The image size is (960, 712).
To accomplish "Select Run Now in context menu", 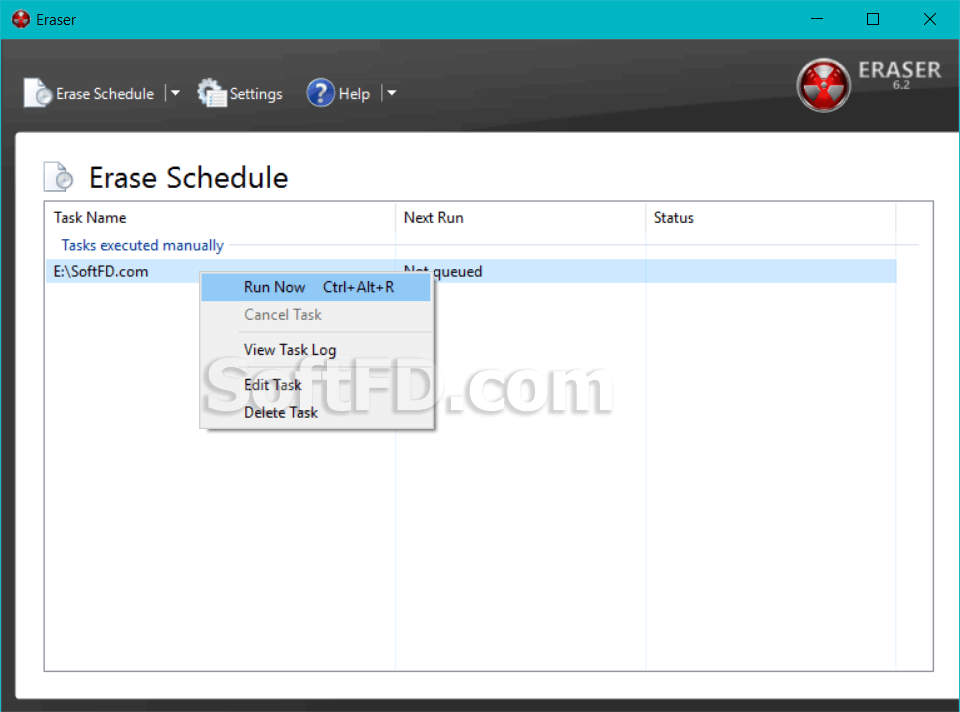I will click(316, 287).
